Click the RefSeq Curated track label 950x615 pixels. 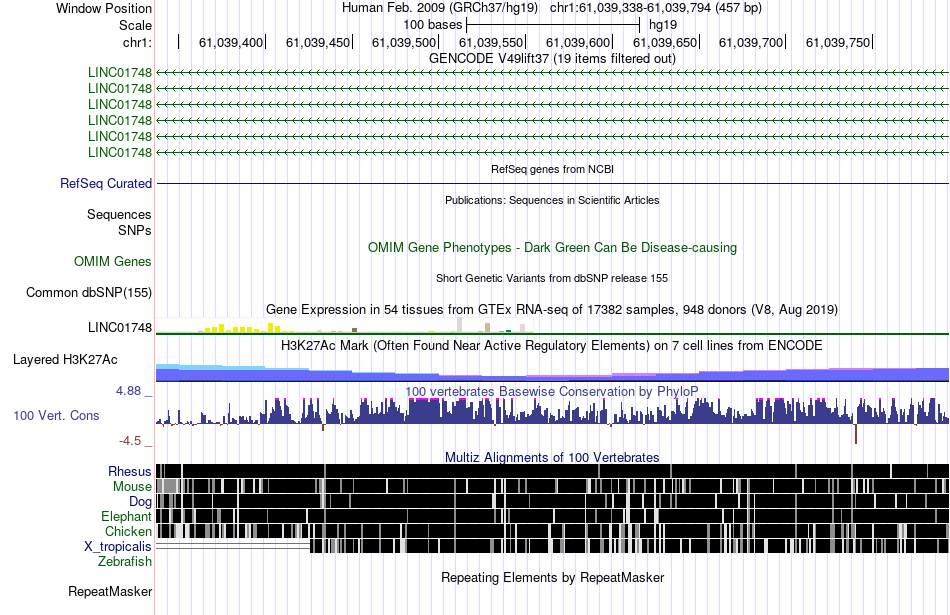(106, 183)
